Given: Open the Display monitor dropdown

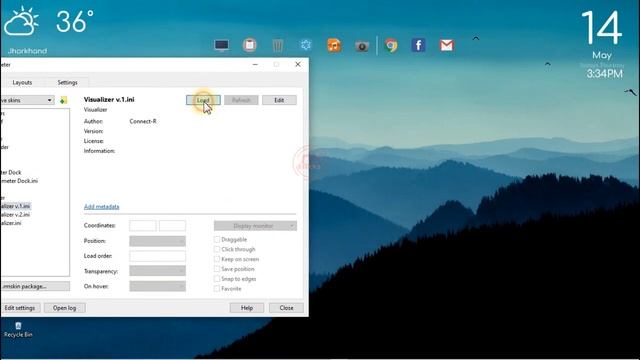Looking at the screenshot, I should tap(255, 226).
